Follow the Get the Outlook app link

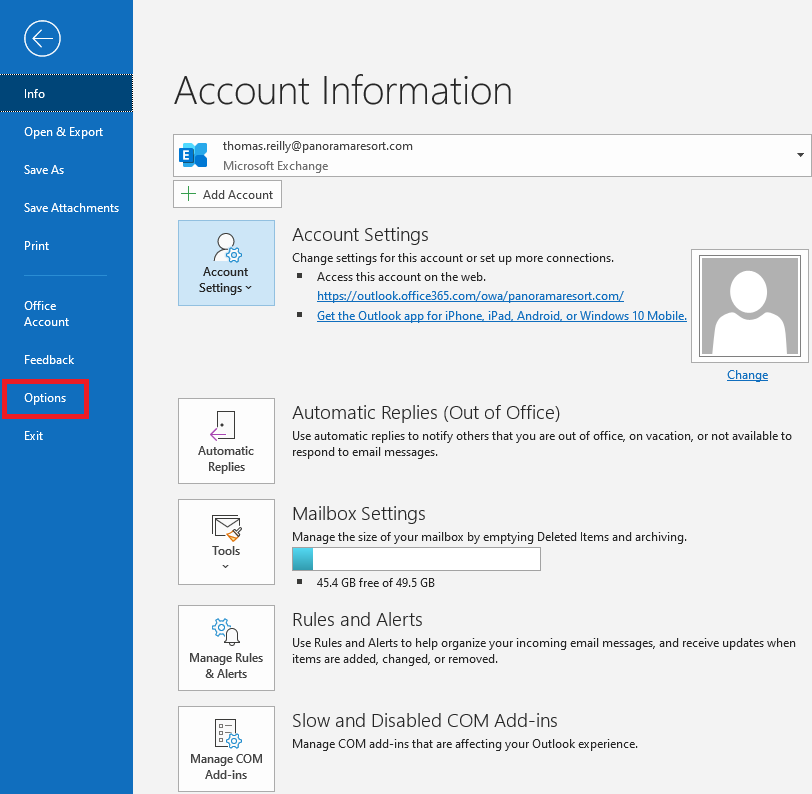(502, 316)
